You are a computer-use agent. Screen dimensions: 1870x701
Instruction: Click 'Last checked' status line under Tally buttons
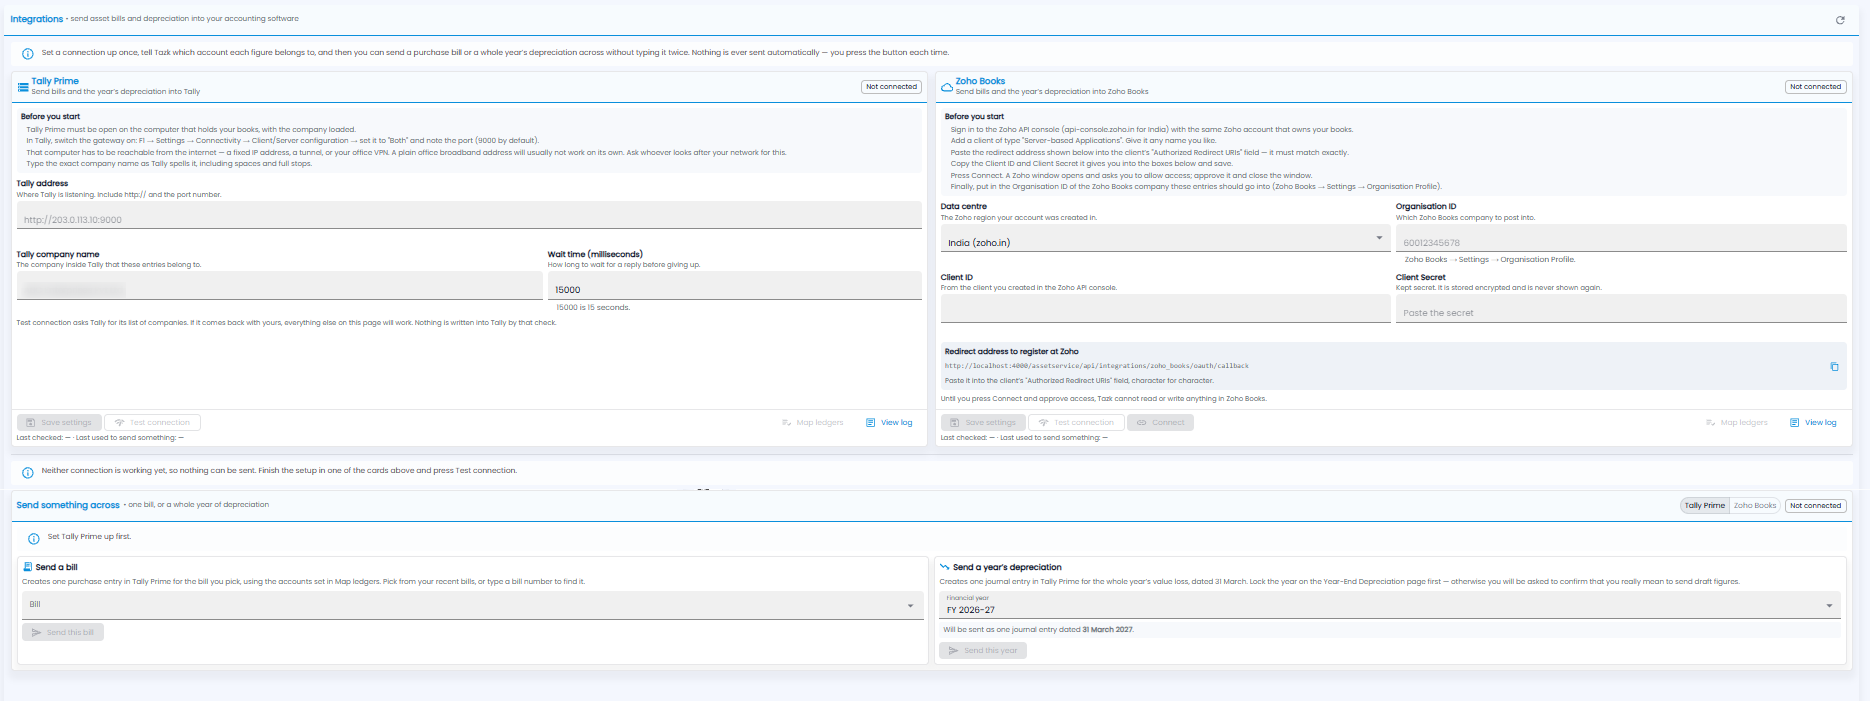pos(100,438)
